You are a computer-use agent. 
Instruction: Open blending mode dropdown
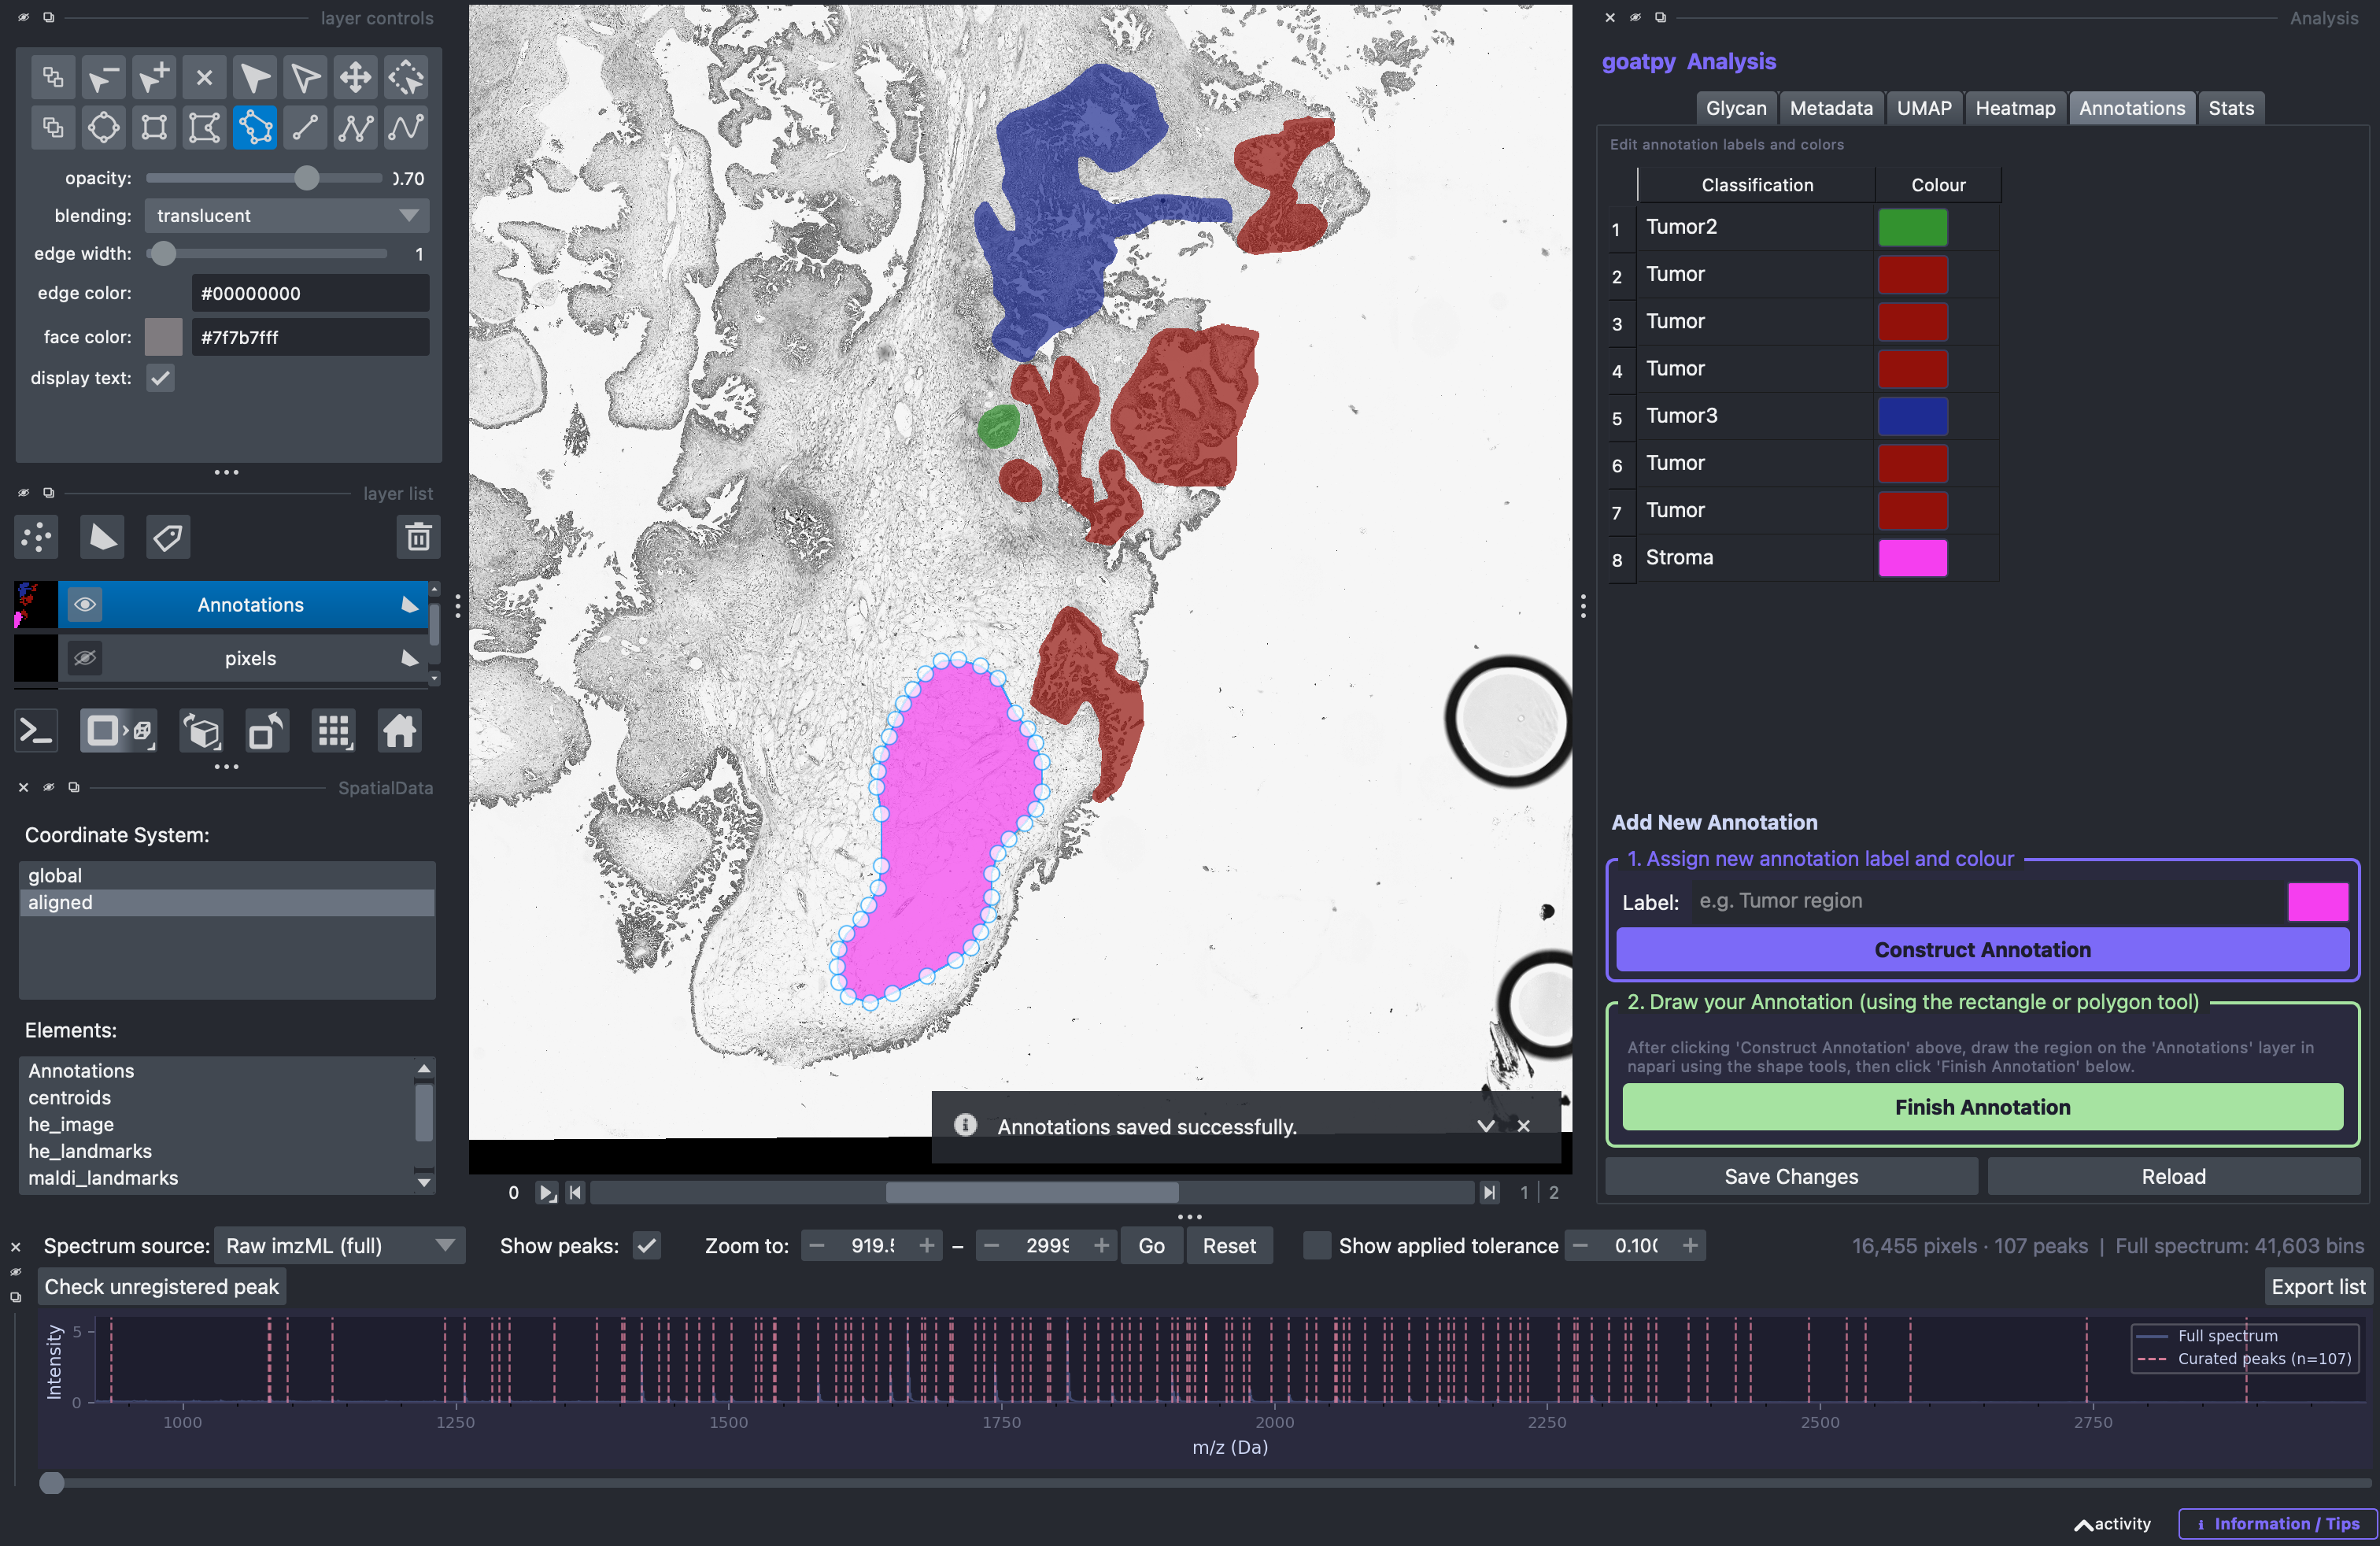pyautogui.click(x=287, y=216)
